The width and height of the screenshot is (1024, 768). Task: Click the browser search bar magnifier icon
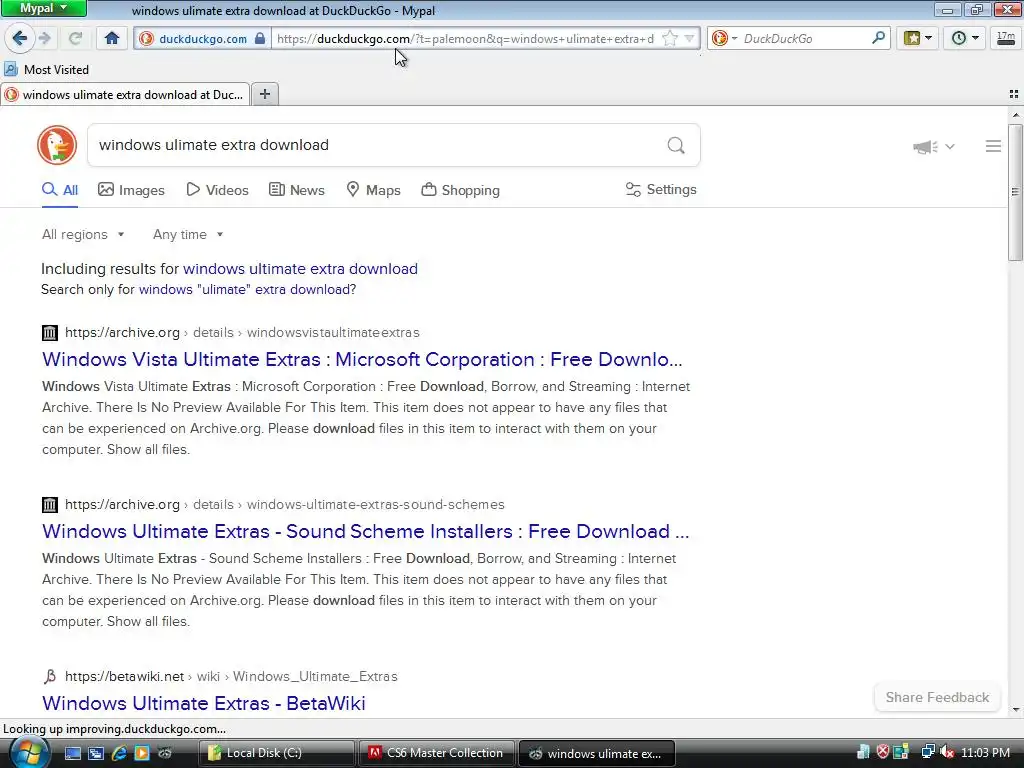878,38
